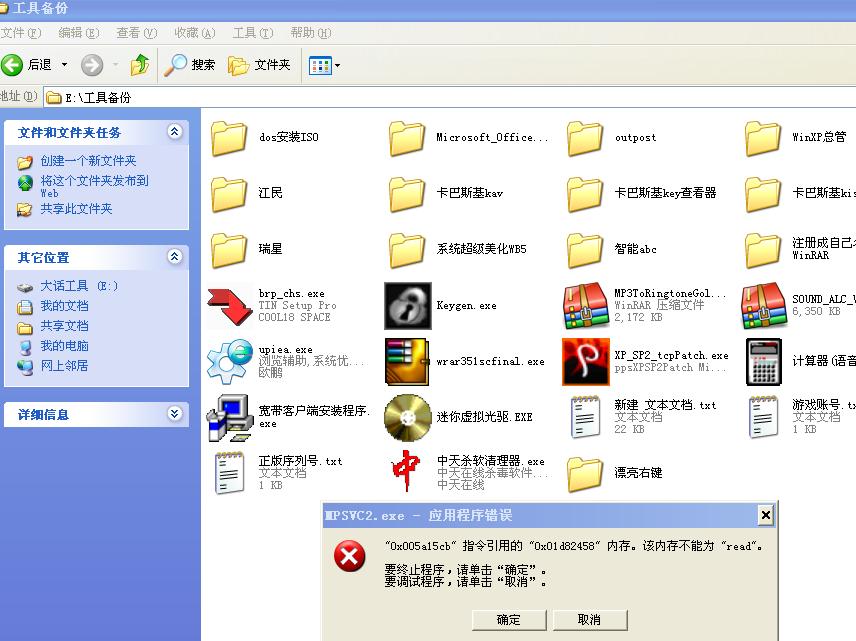Select XP_SP2_tcpPatch.exe icon
This screenshot has height=641, width=856.
pyautogui.click(x=586, y=361)
